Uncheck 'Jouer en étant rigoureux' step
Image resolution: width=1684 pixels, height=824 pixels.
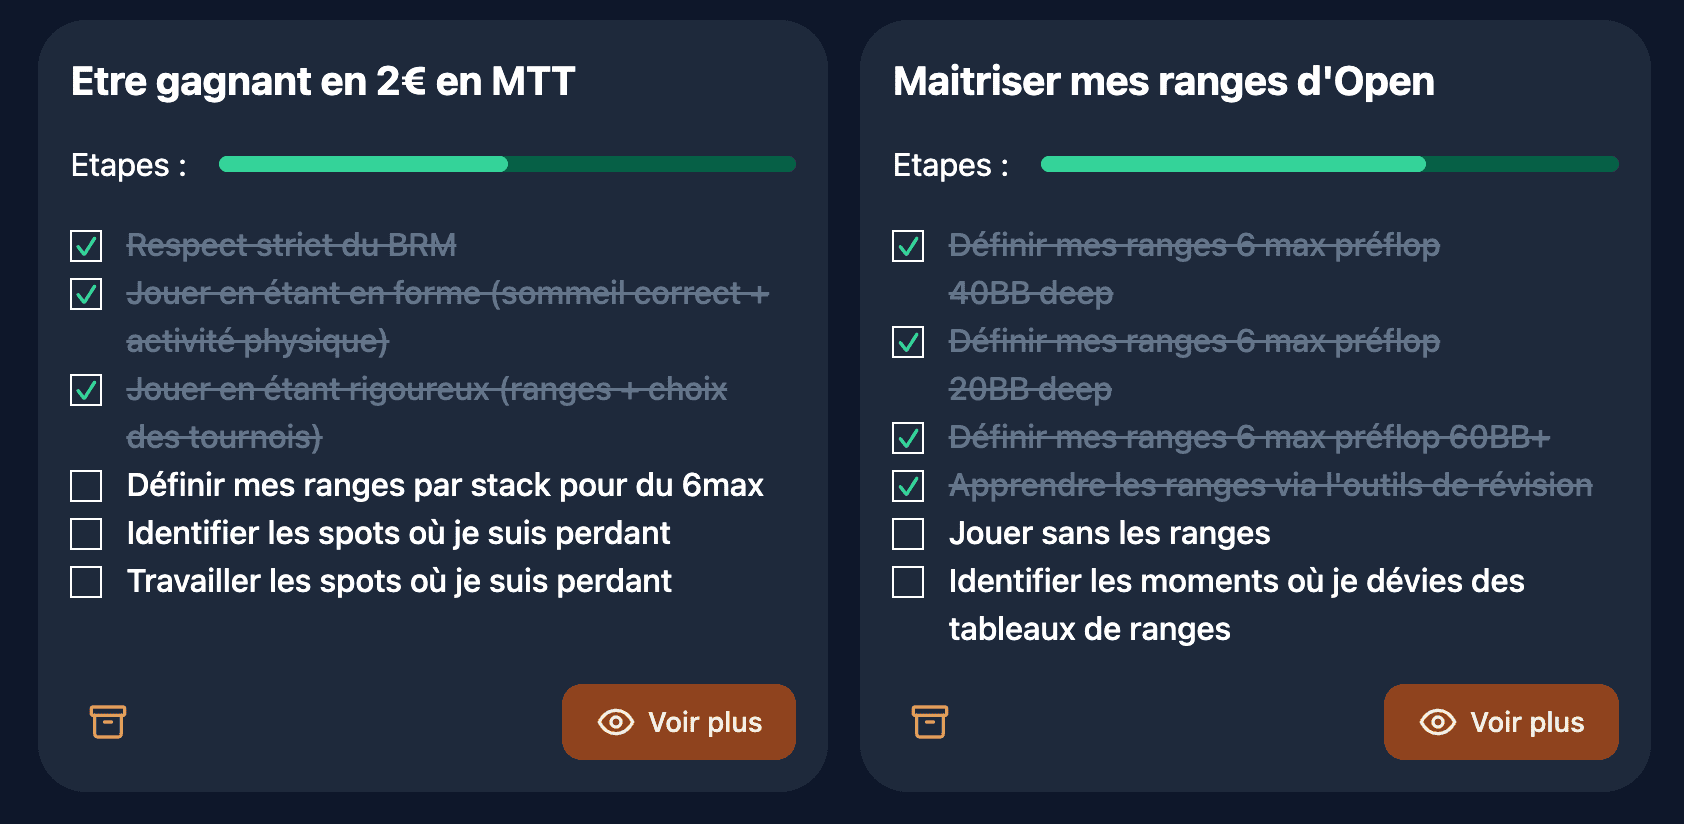pos(85,390)
